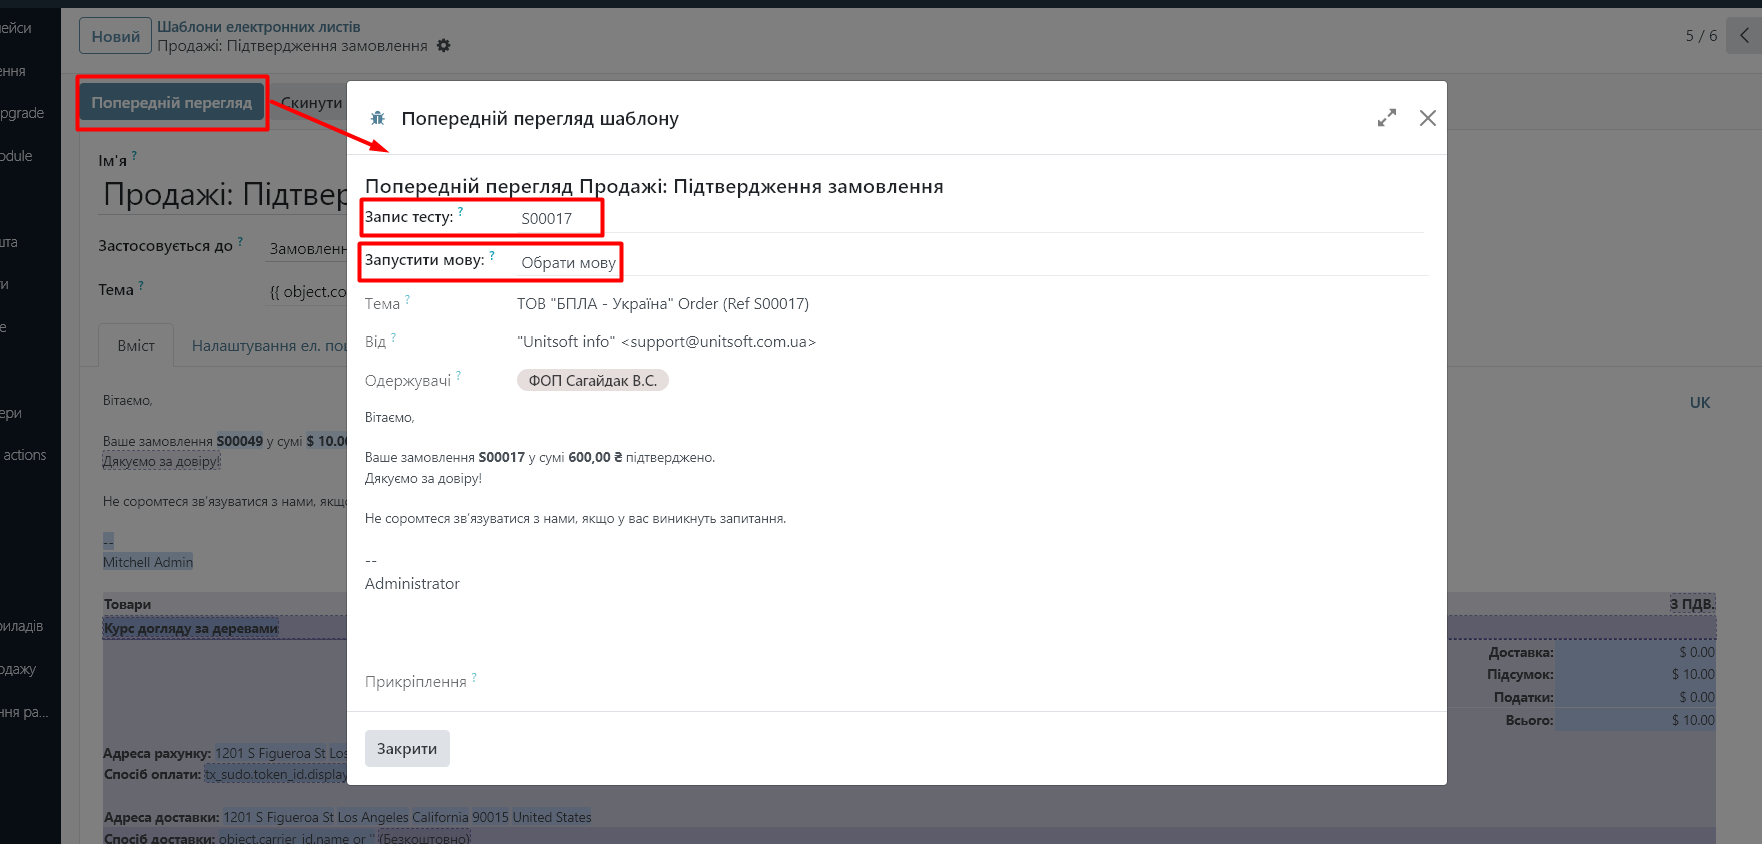The image size is (1762, 844).
Task: Open the Обрати мову language dropdown
Action: click(x=568, y=263)
